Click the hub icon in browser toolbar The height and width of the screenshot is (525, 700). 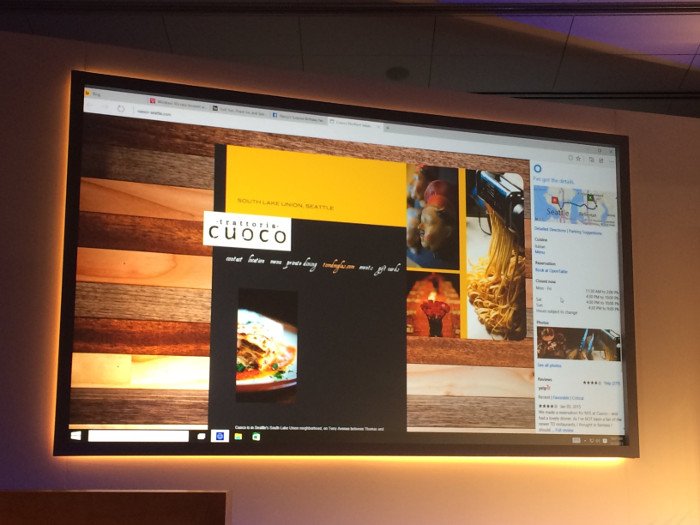point(591,159)
